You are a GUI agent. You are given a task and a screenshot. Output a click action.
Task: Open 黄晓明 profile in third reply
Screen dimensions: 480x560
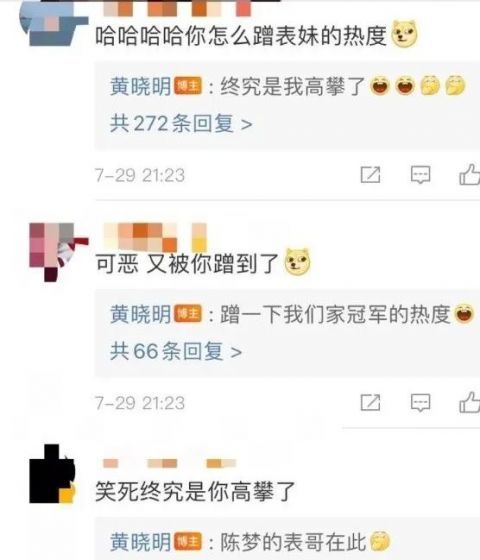pyautogui.click(x=140, y=542)
